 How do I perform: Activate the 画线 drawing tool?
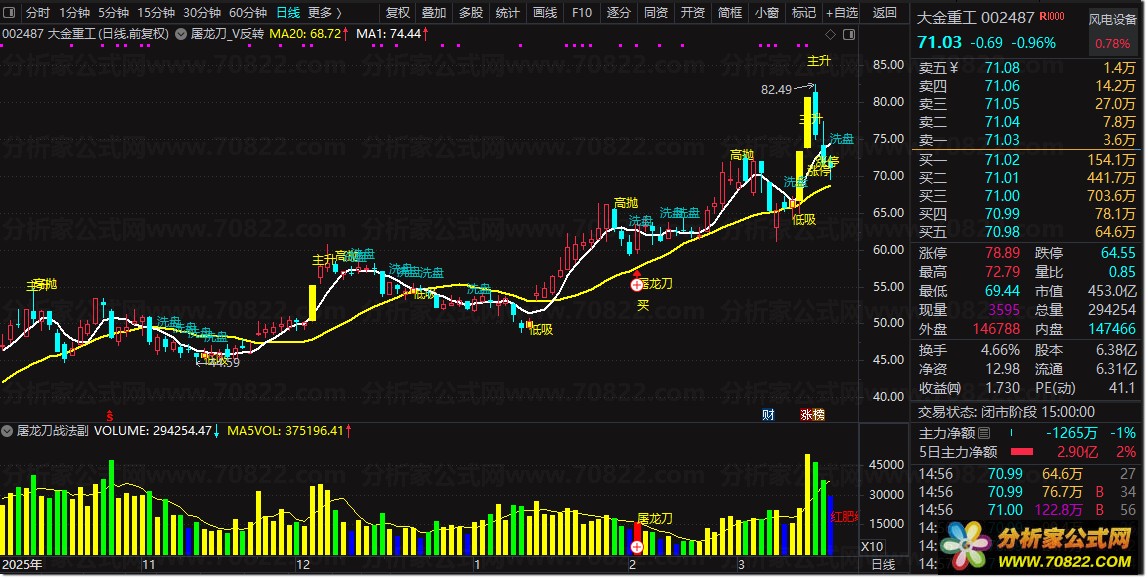pos(545,12)
